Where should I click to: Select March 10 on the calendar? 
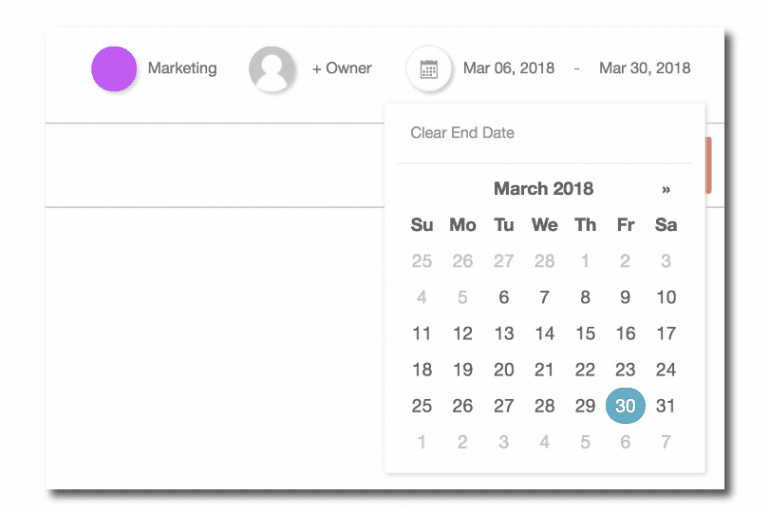coord(666,297)
